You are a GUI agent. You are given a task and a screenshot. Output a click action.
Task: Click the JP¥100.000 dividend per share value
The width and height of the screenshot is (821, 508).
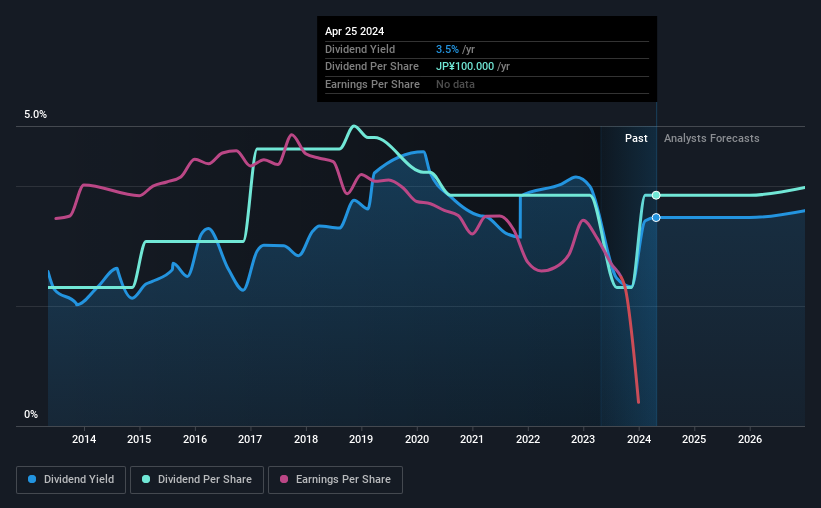(x=465, y=67)
